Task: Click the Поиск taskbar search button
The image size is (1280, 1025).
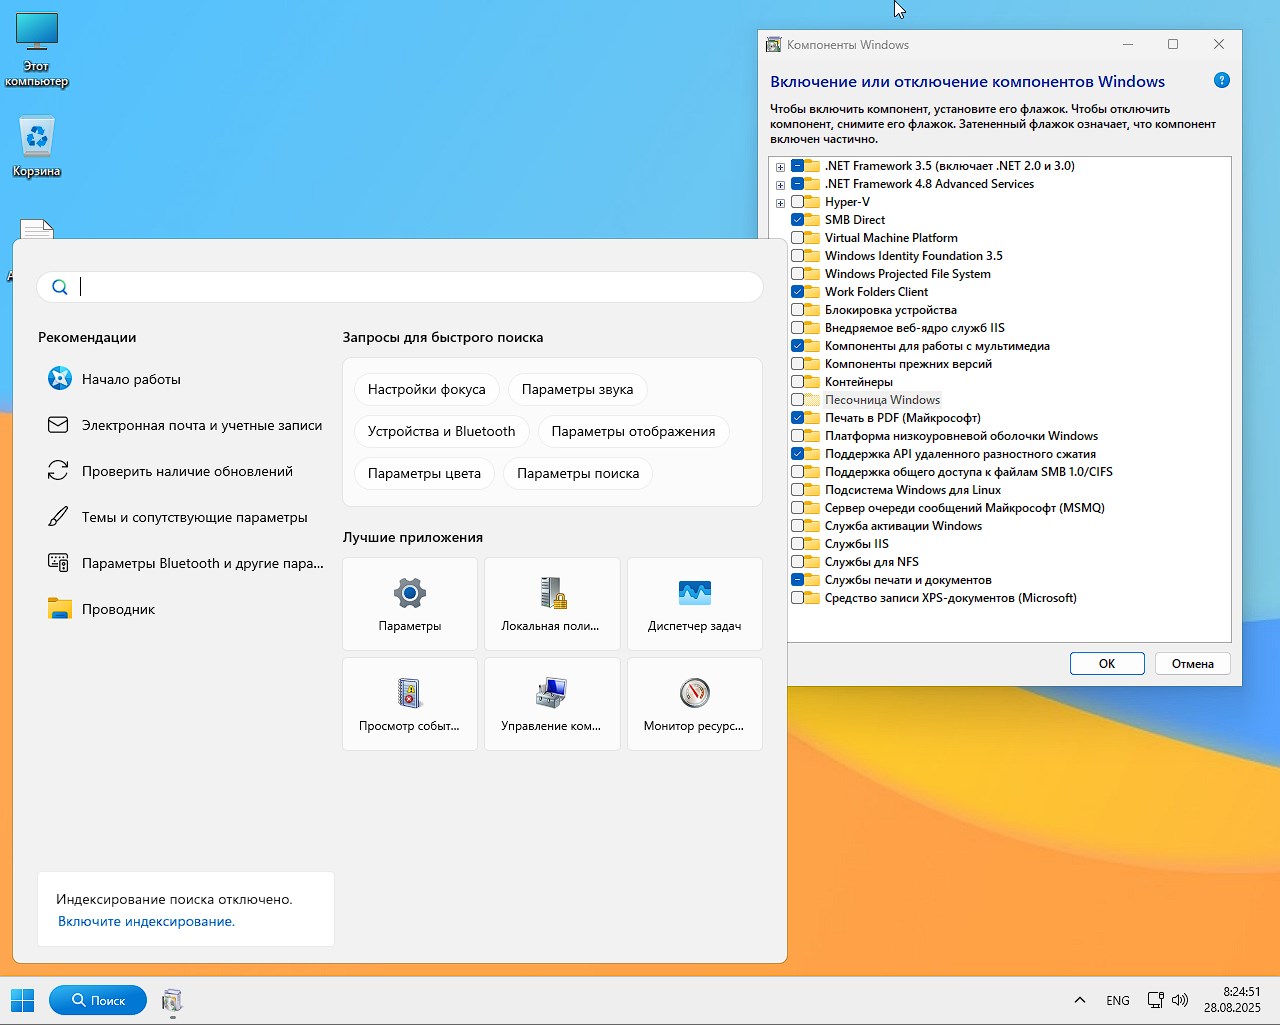Action: [x=98, y=1000]
